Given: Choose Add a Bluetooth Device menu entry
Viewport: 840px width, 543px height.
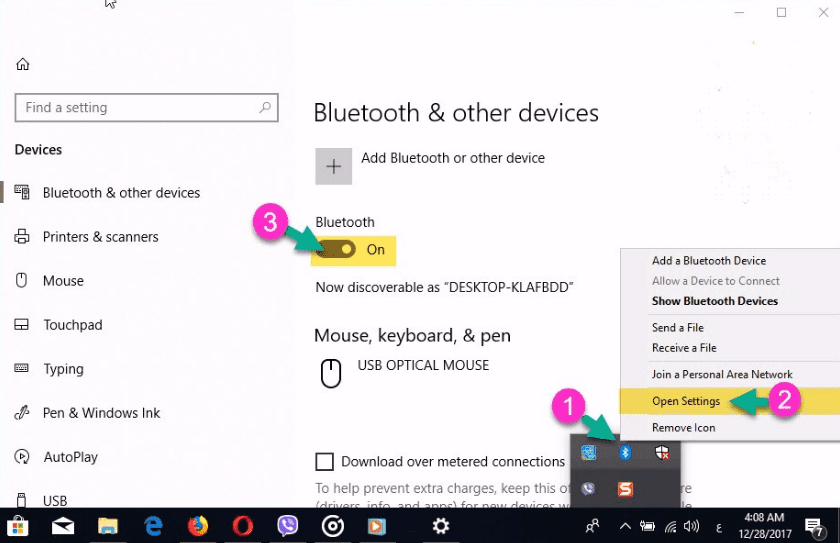Looking at the screenshot, I should [x=708, y=261].
